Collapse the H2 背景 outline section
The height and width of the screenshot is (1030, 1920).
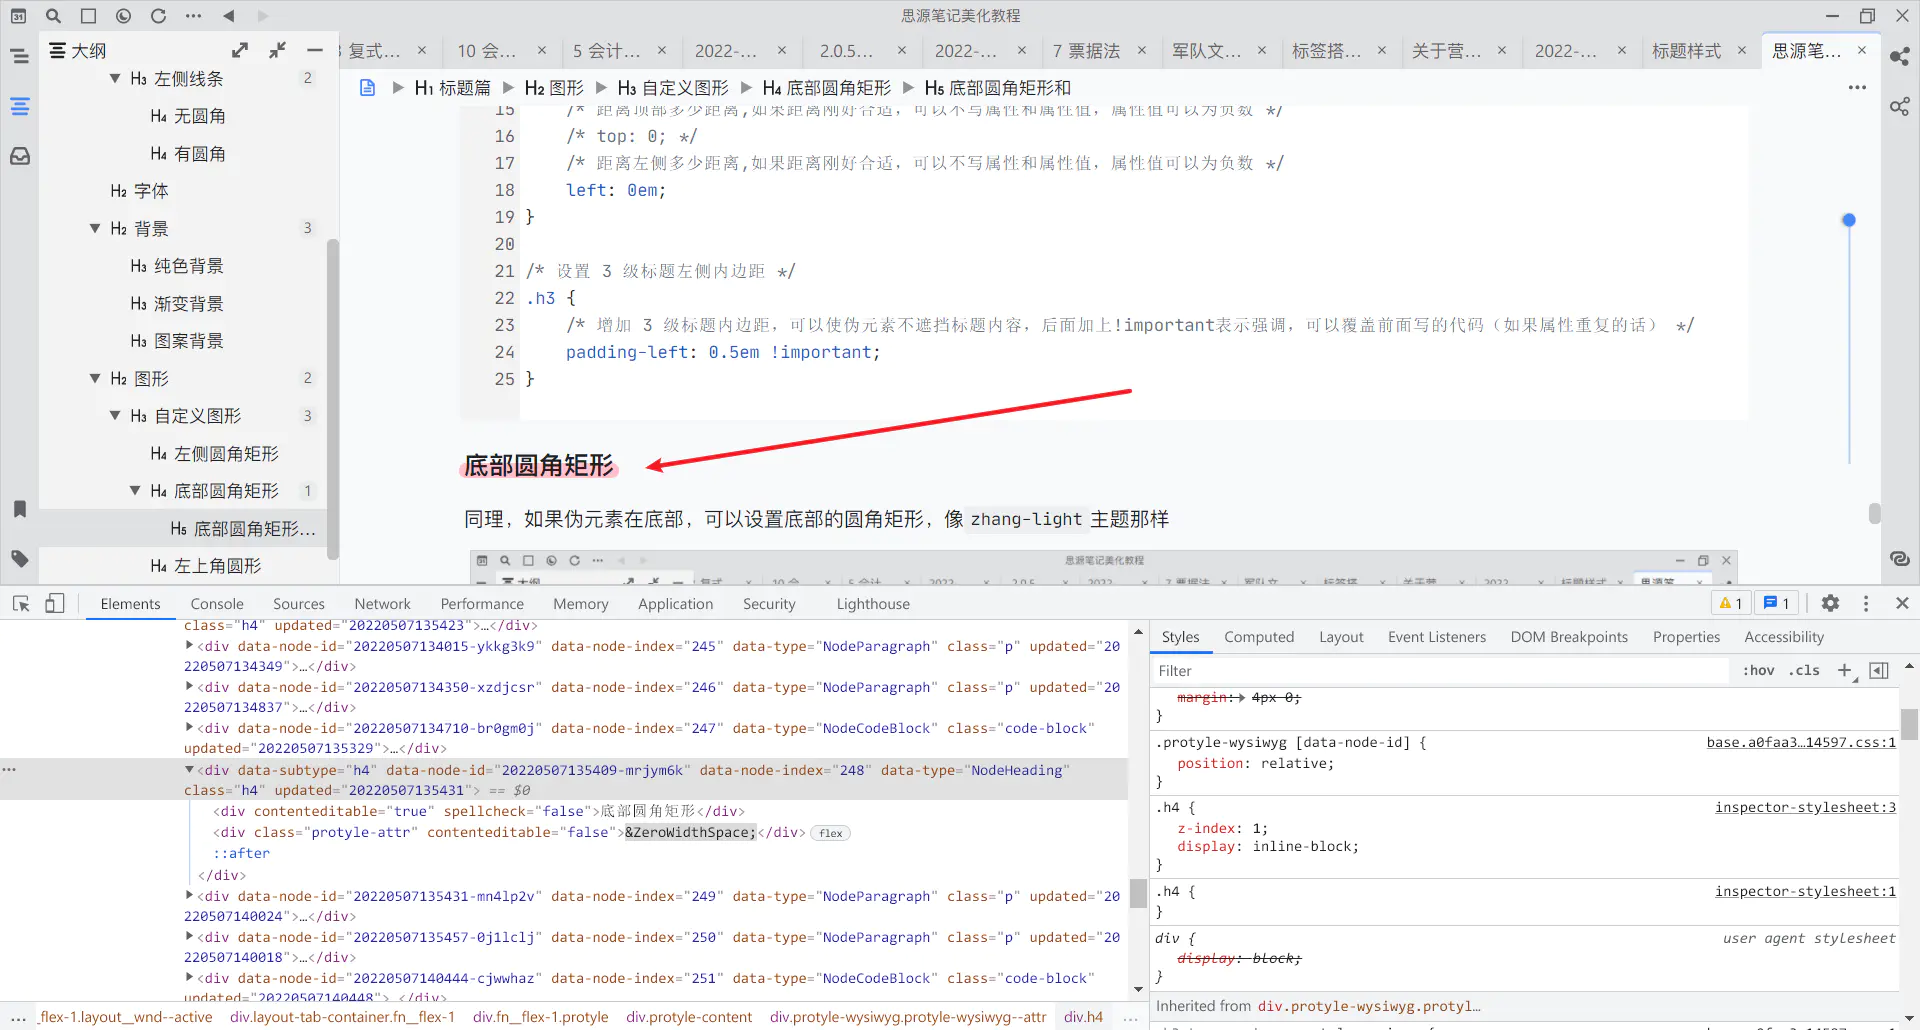(95, 229)
